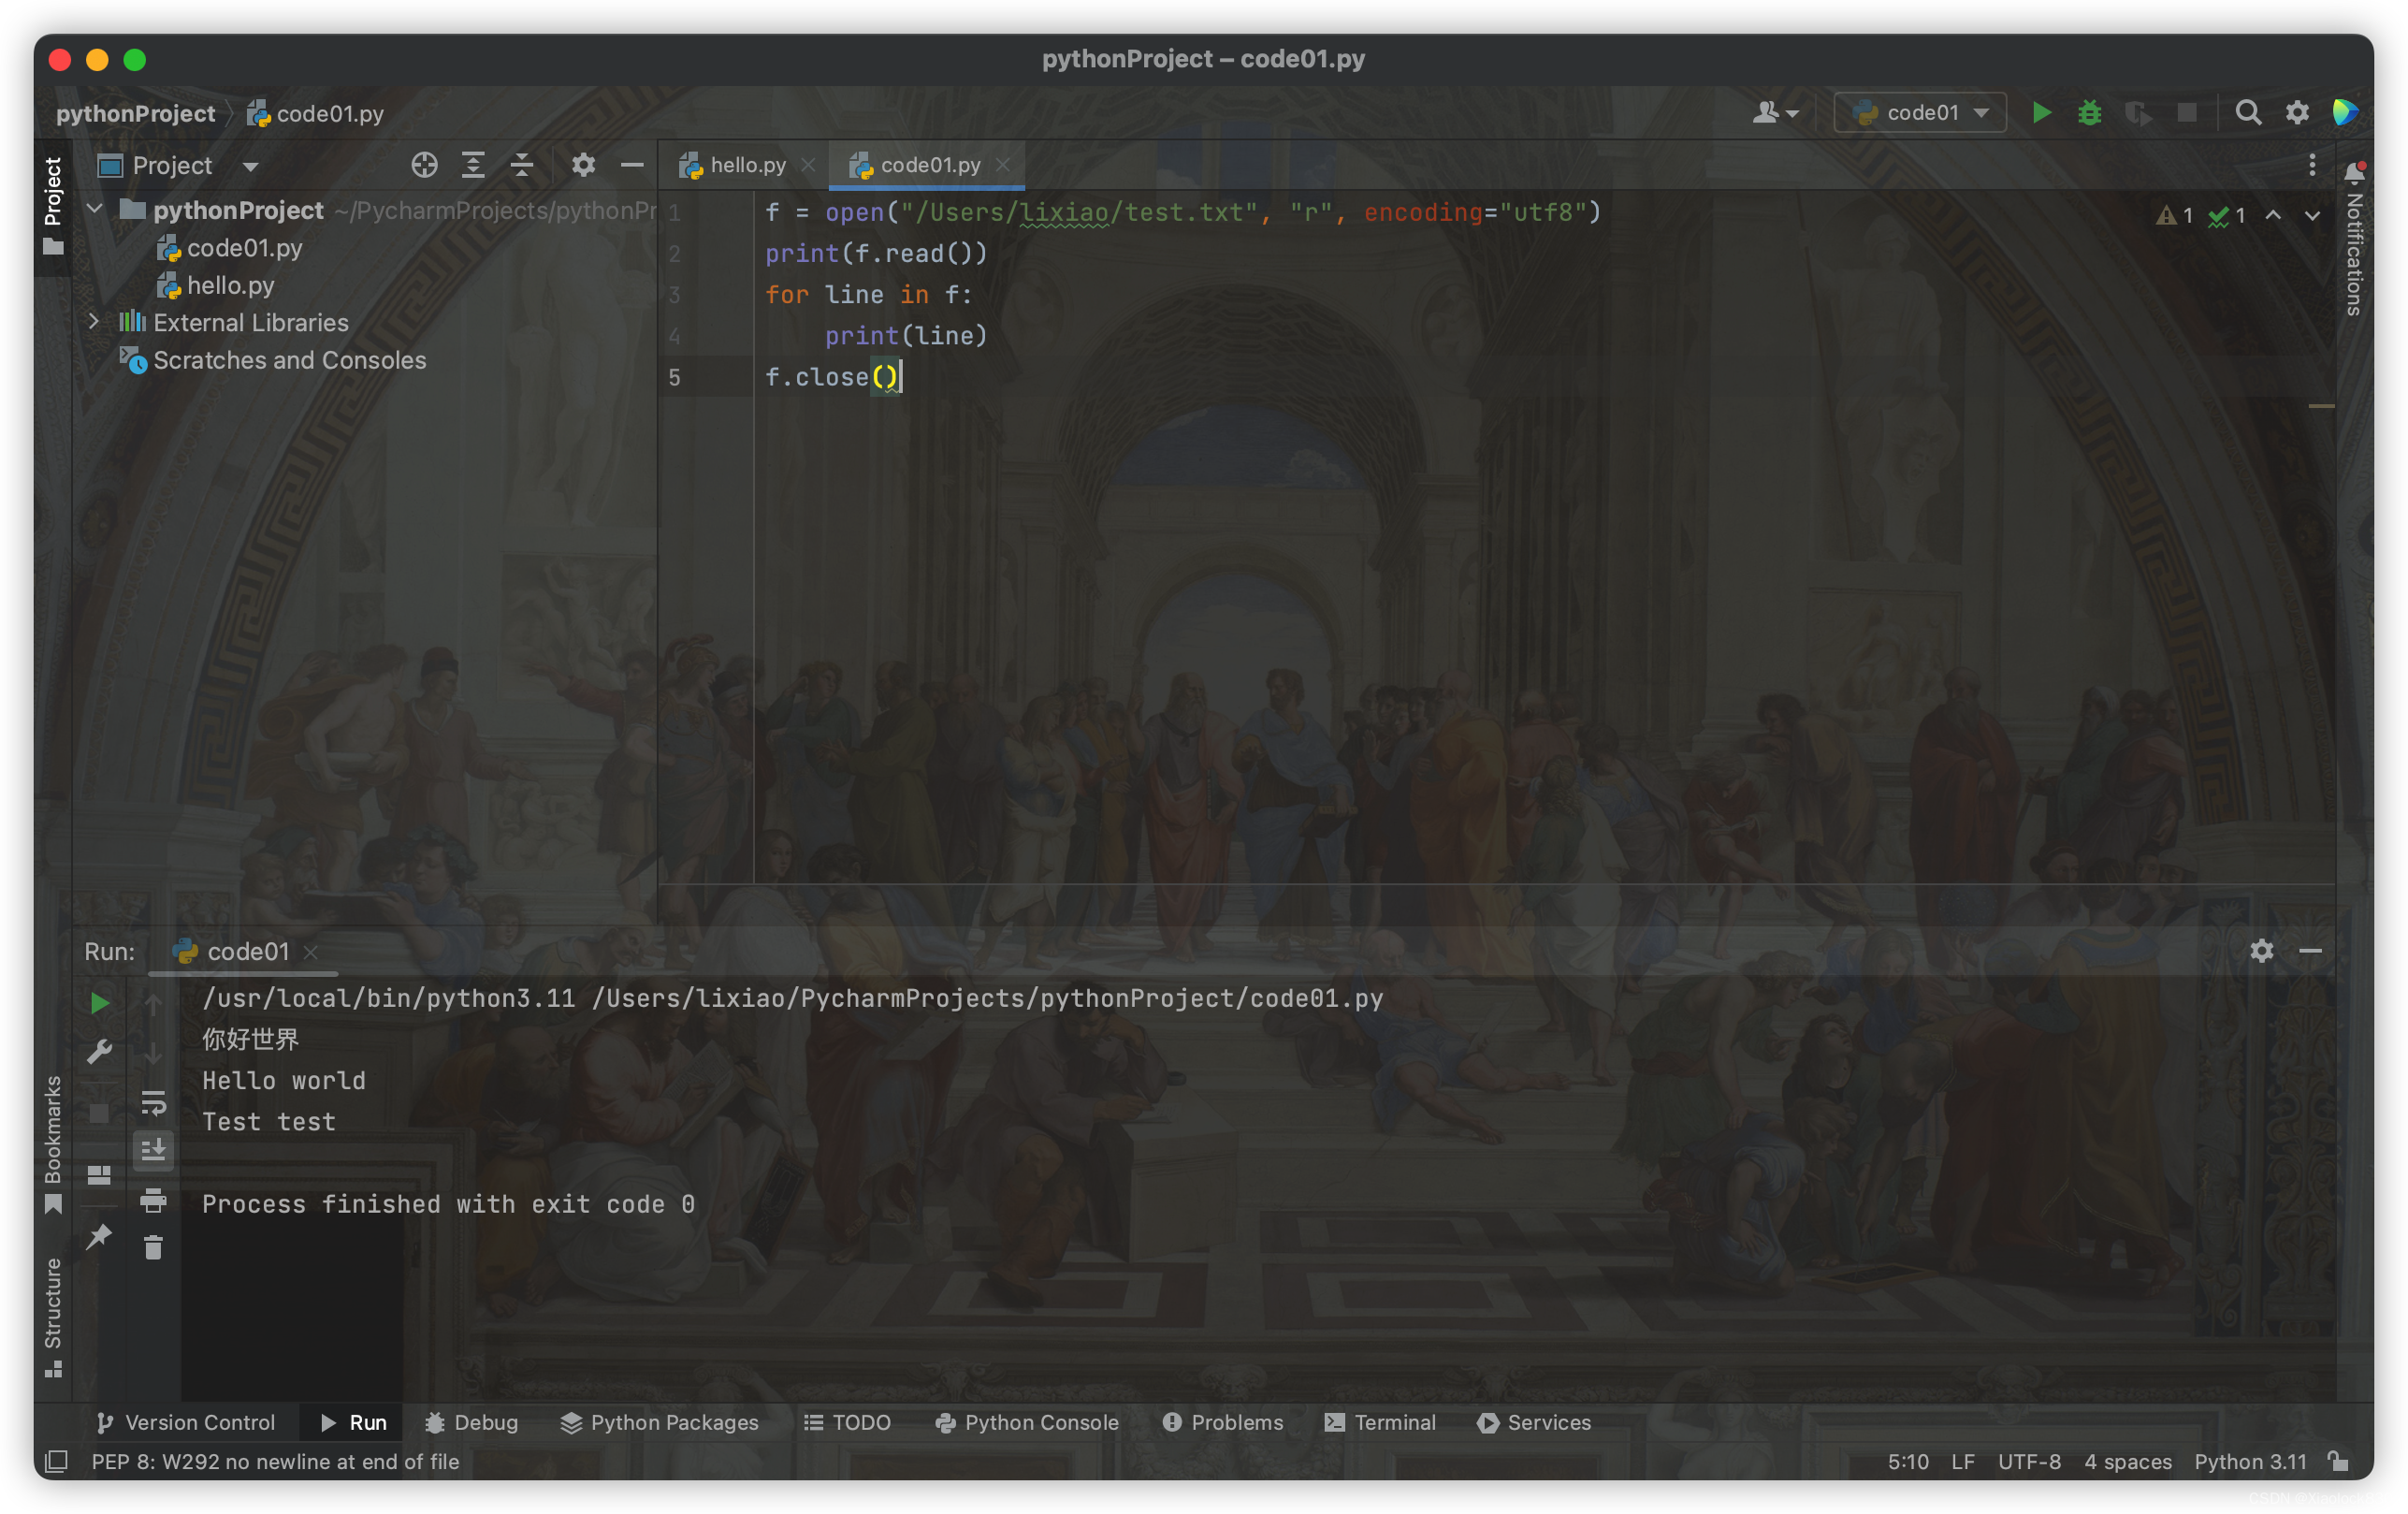2408x1514 pixels.
Task: Click the warning count indicator in editor
Action: click(2174, 215)
